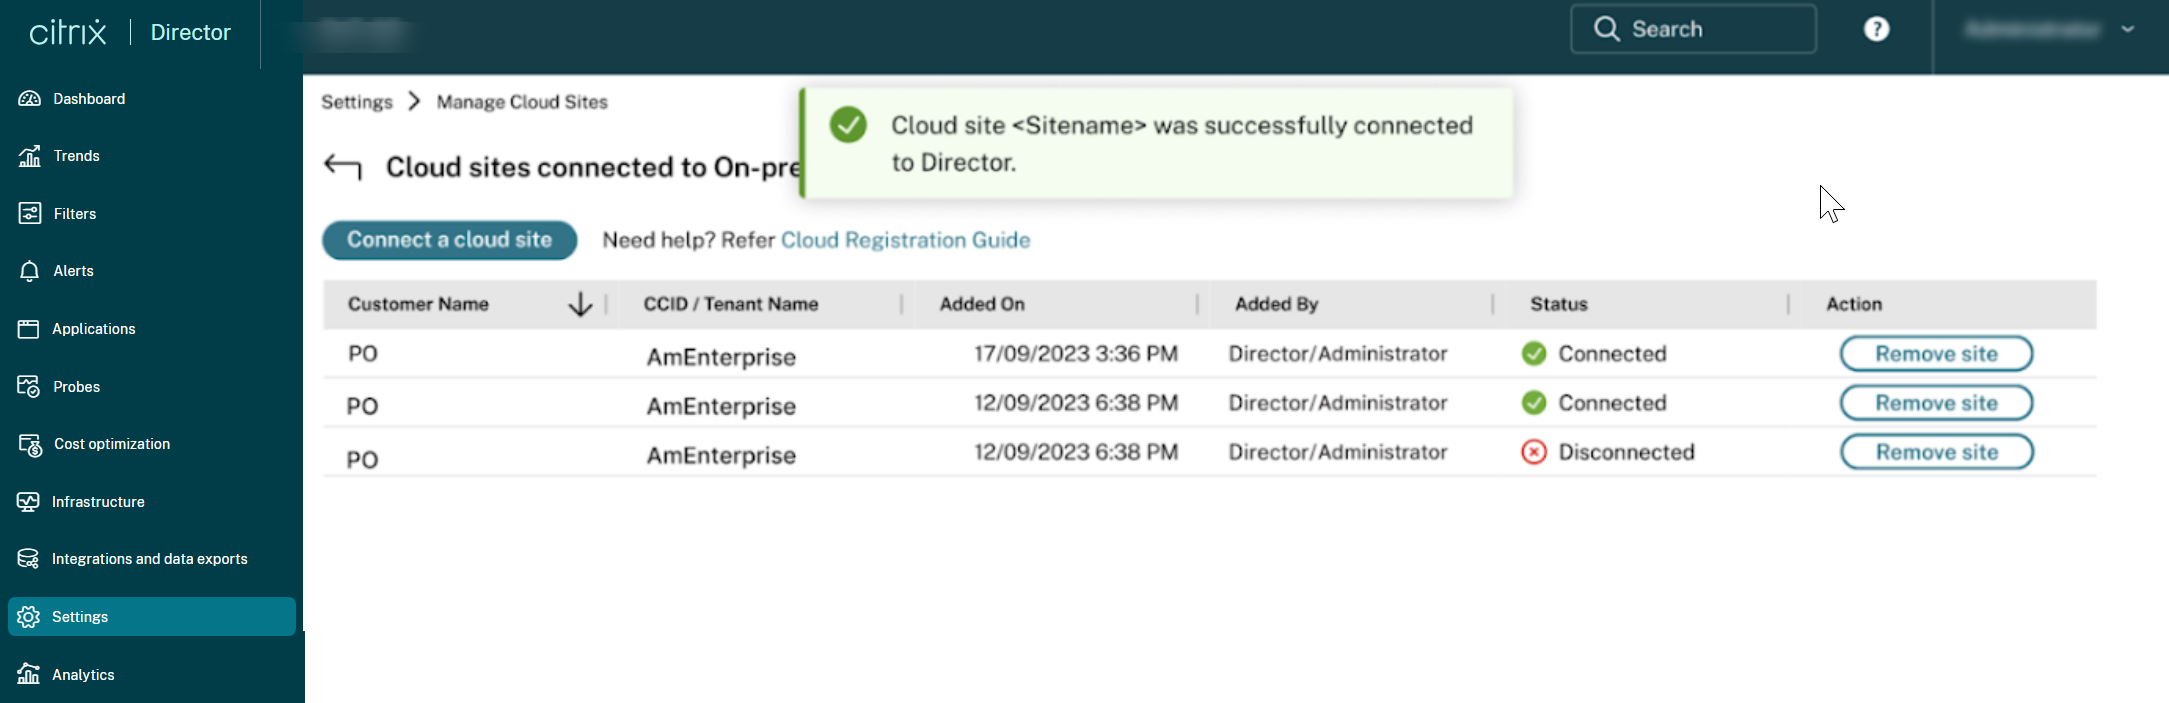Click the Status column header
Viewport: 2169px width, 703px height.
click(1558, 304)
